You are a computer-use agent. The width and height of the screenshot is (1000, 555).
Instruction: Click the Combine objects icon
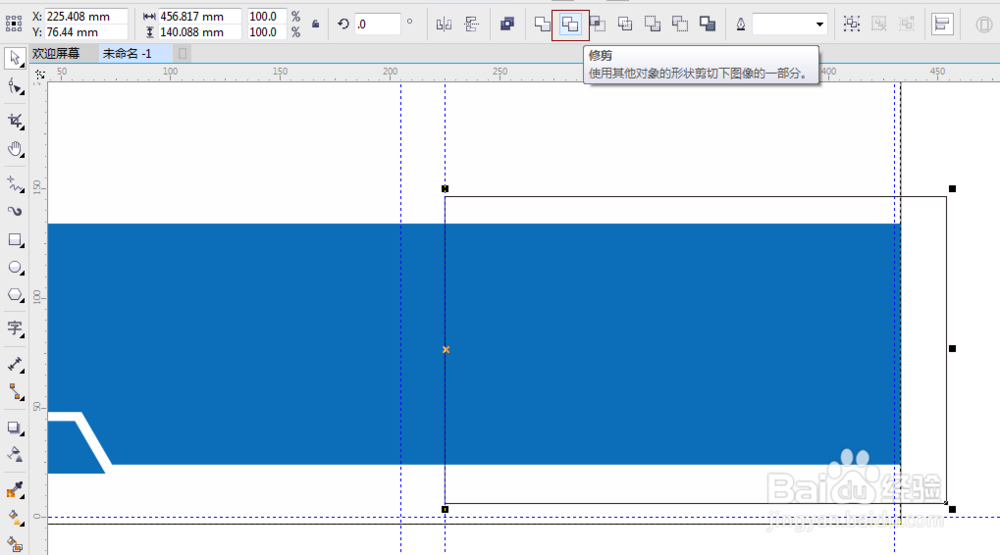click(x=507, y=24)
